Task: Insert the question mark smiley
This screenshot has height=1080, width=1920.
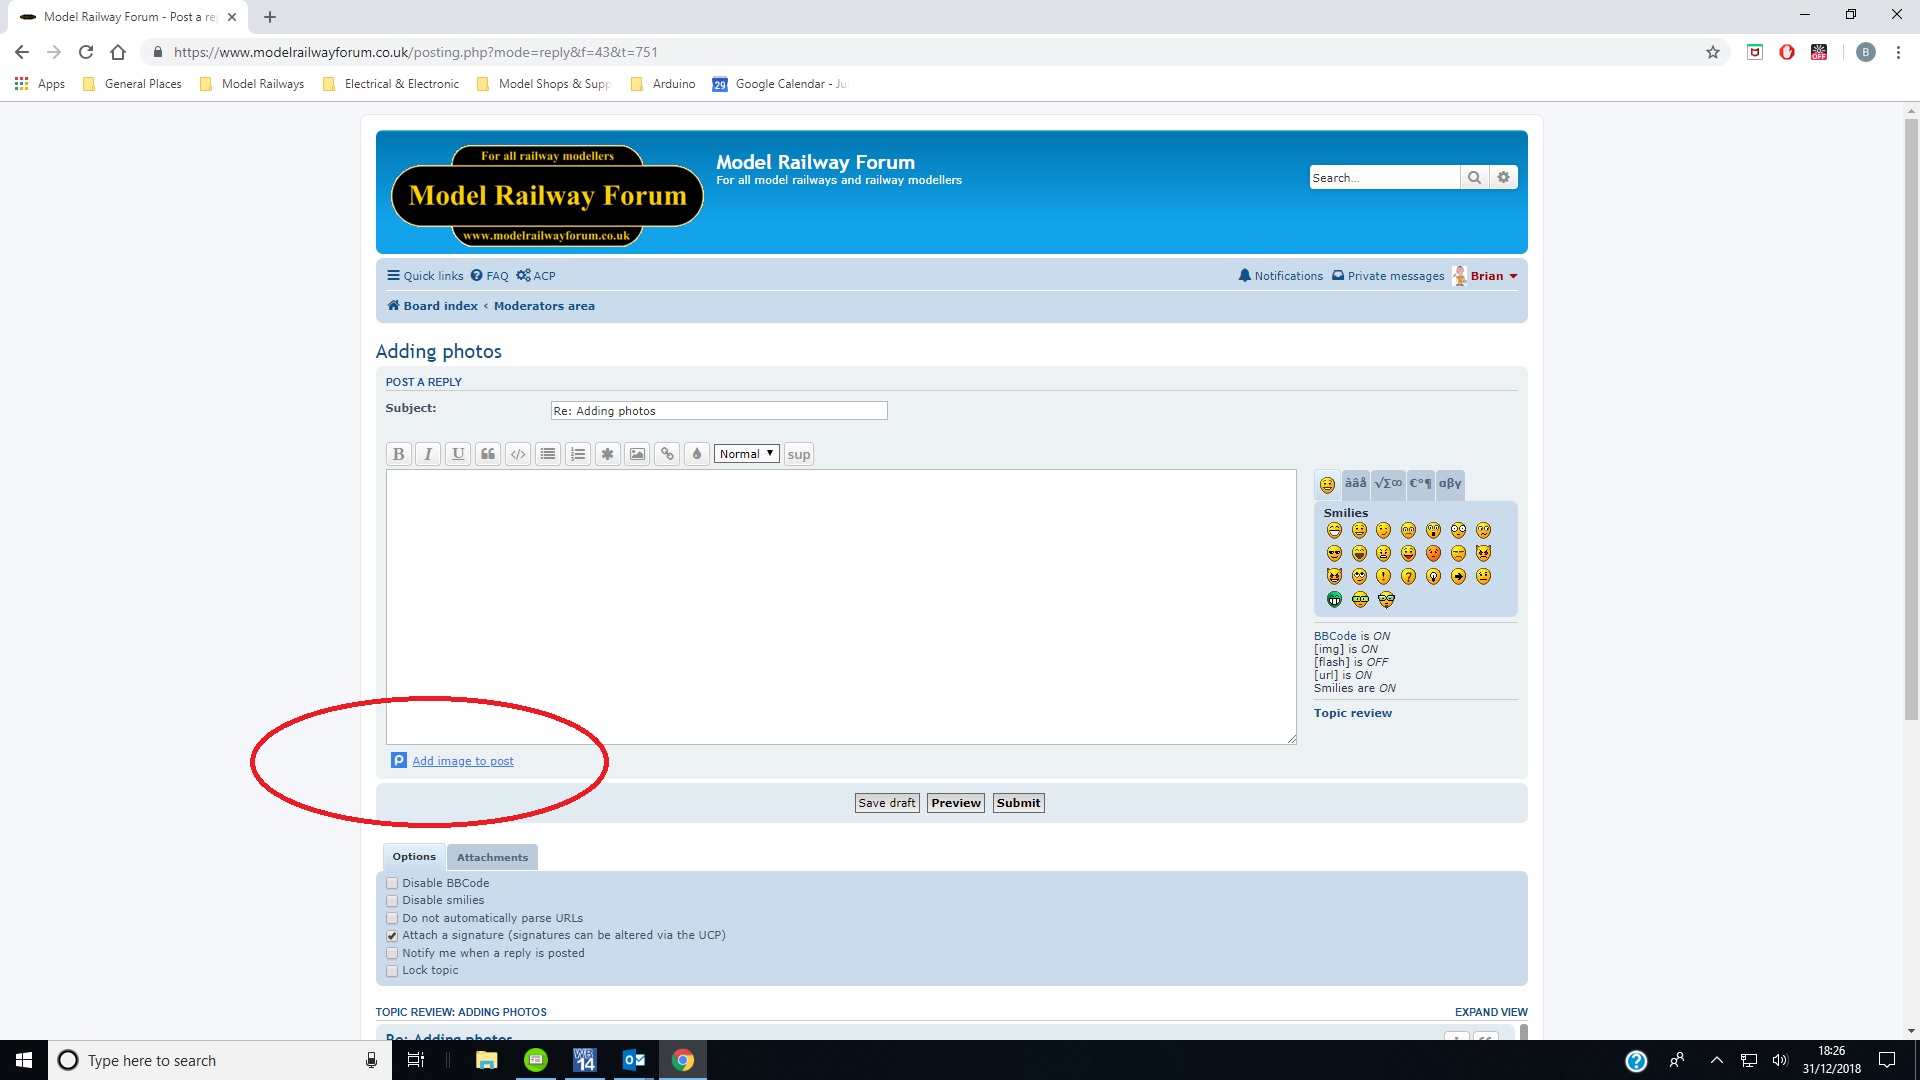Action: point(1408,576)
